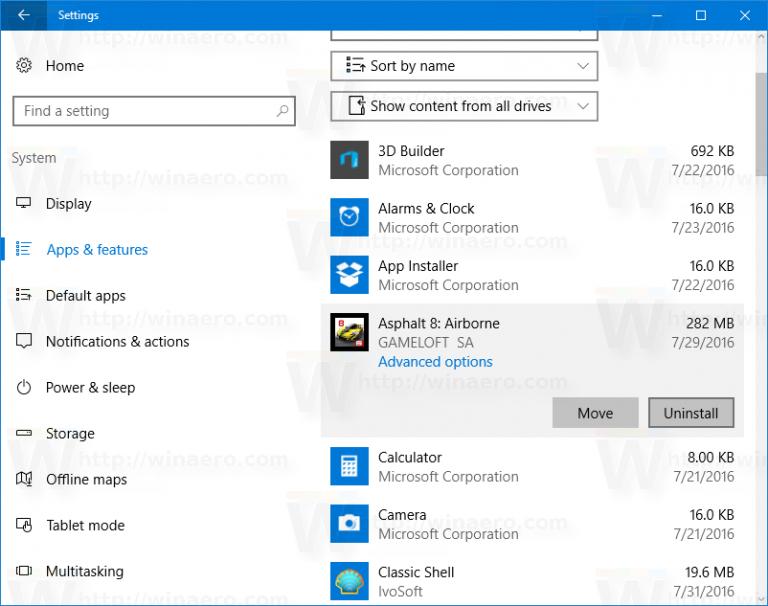Open the Home settings page
Screen dimensions: 768x606
(65, 66)
